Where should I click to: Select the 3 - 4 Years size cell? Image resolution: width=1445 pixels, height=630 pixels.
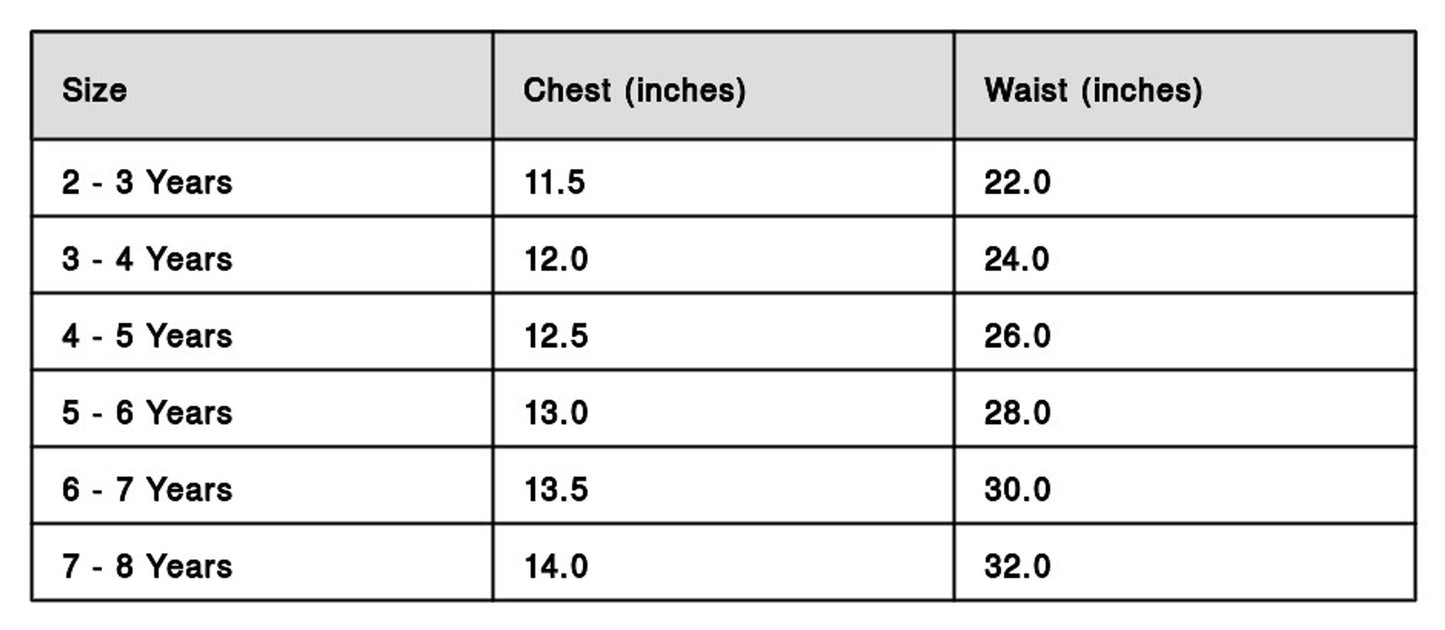pos(147,259)
